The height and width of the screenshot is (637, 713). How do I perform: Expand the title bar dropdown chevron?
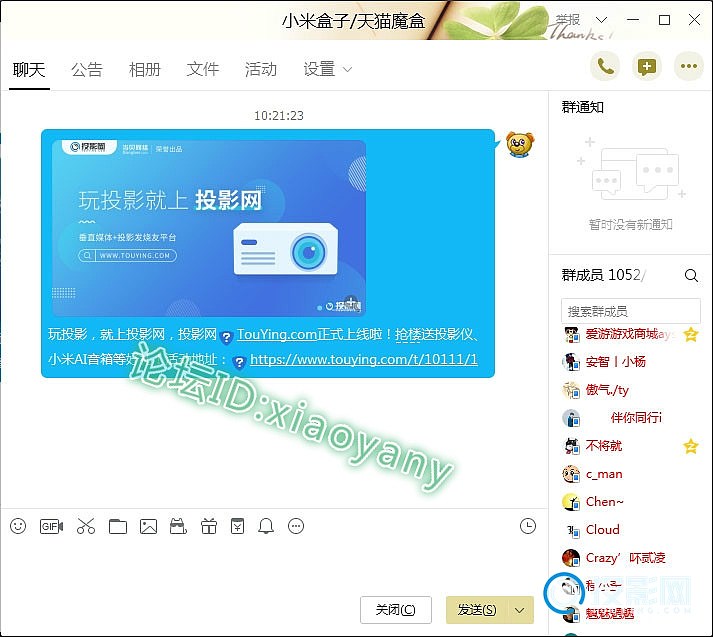(x=601, y=20)
